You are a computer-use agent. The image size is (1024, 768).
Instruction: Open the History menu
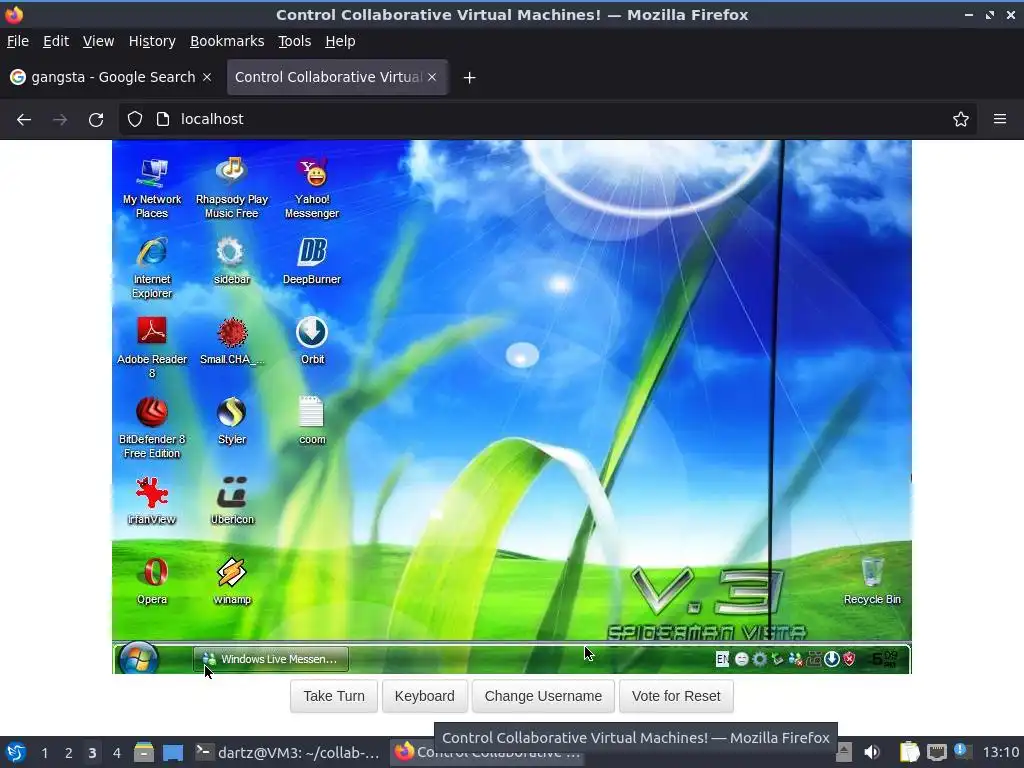point(152,41)
